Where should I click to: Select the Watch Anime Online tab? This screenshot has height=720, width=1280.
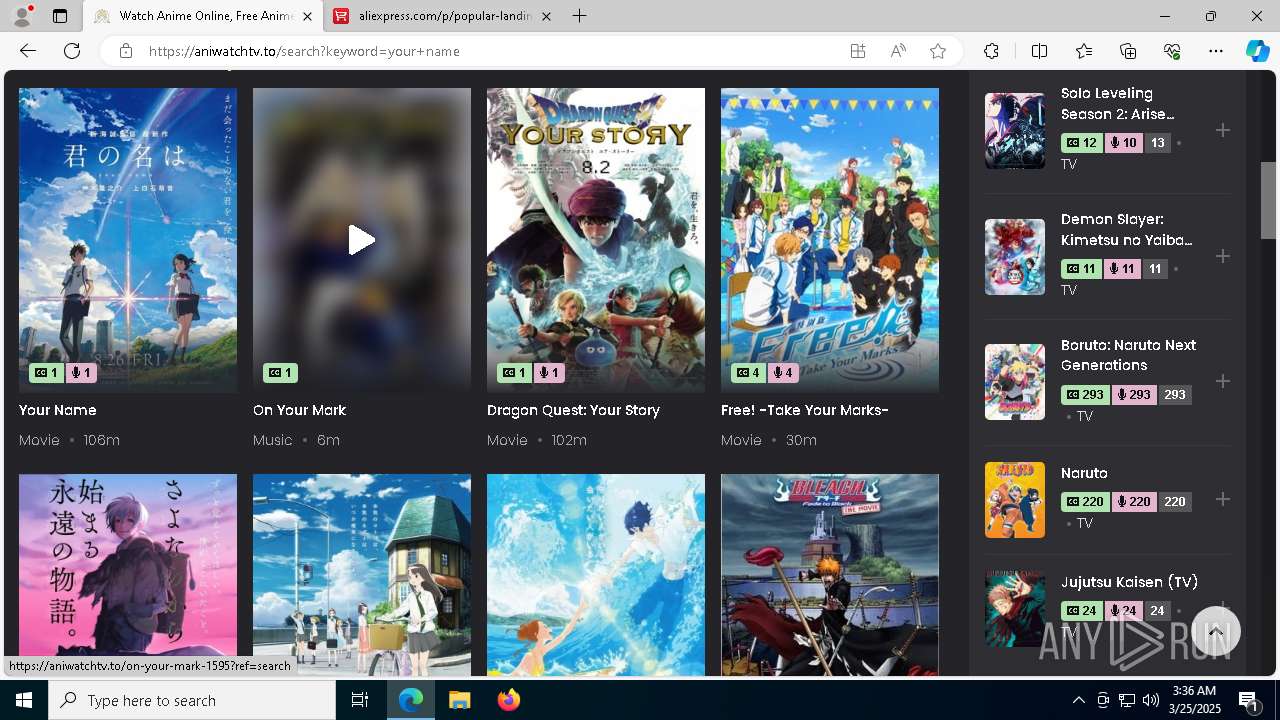pos(203,16)
